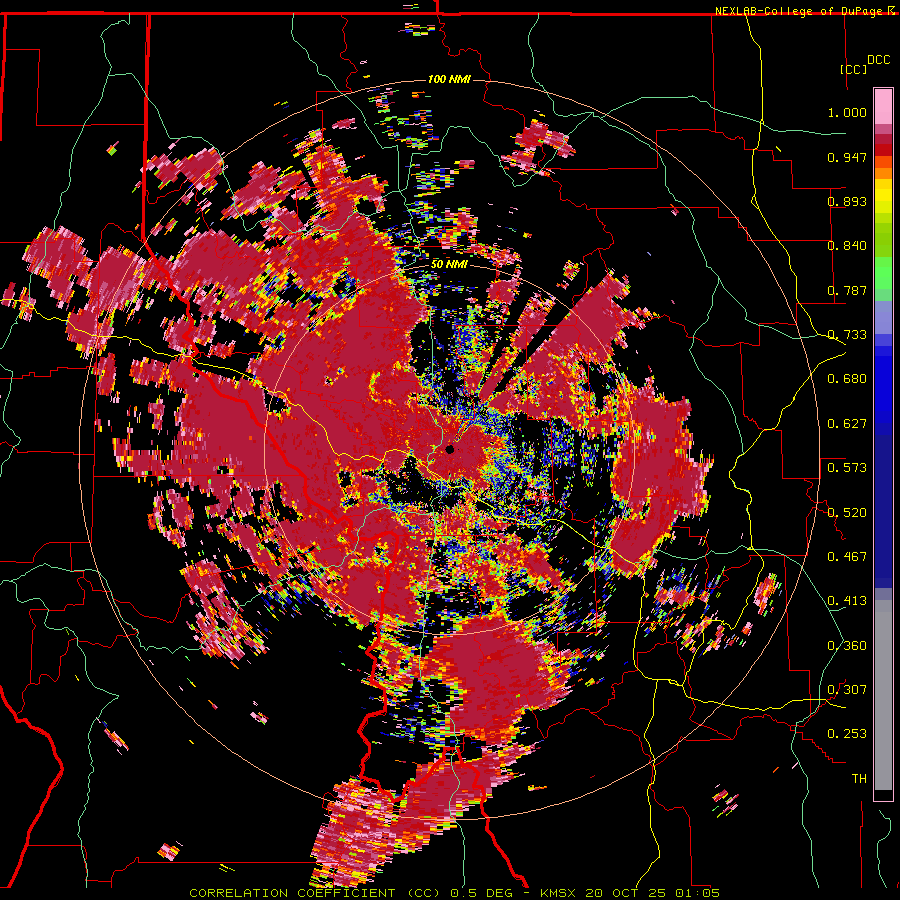Viewport: 900px width, 900px height.
Task: Click the 0.840 legend value
Action: point(847,246)
